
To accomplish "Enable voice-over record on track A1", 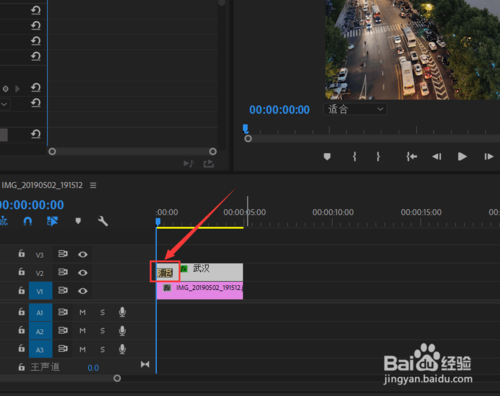I will [x=122, y=312].
